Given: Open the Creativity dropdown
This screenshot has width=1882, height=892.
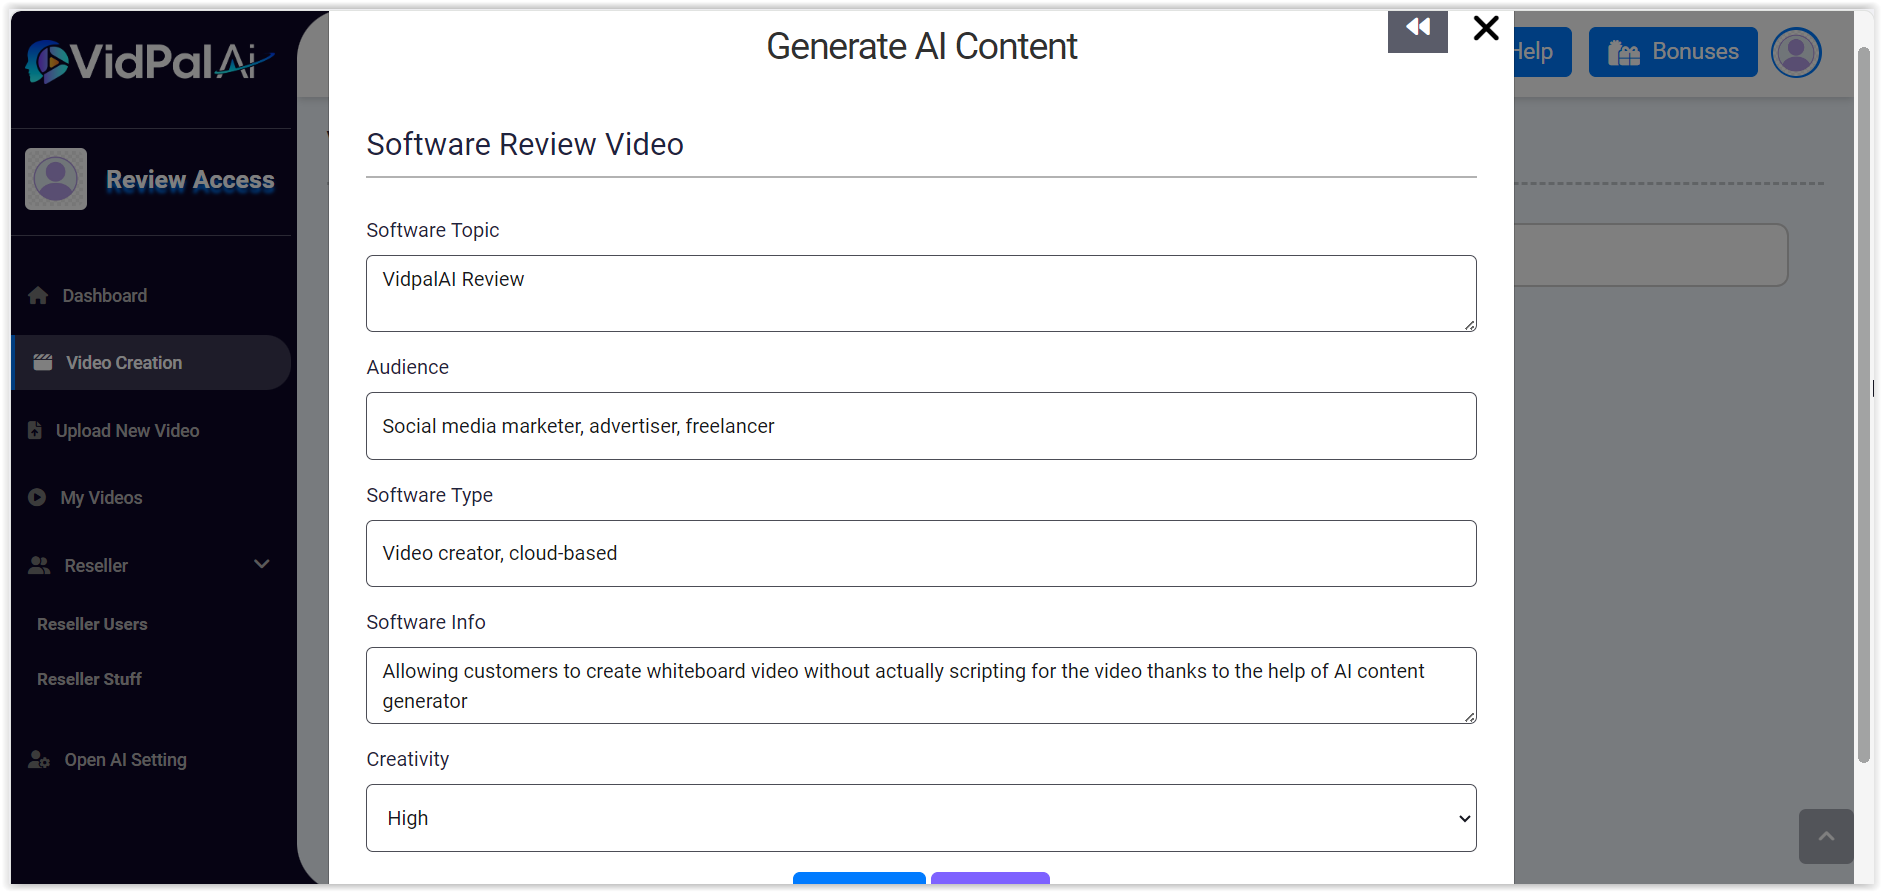Looking at the screenshot, I should point(921,818).
